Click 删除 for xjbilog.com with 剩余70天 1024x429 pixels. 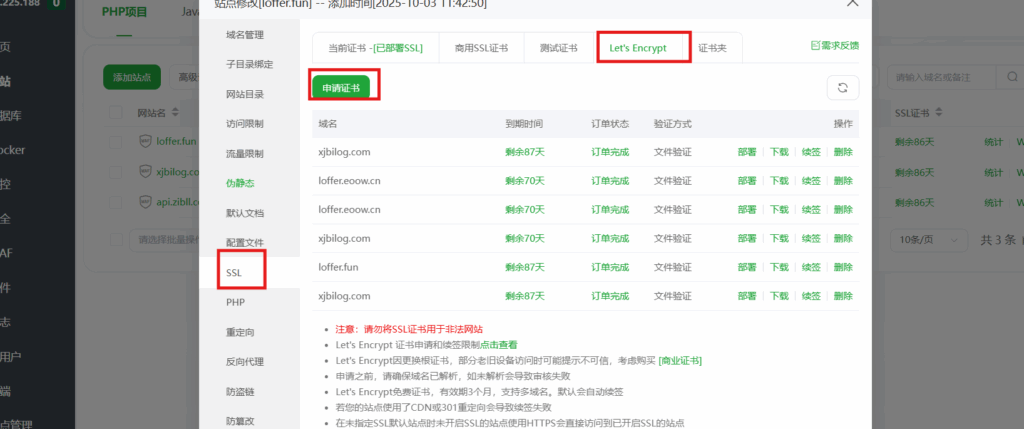coord(843,238)
